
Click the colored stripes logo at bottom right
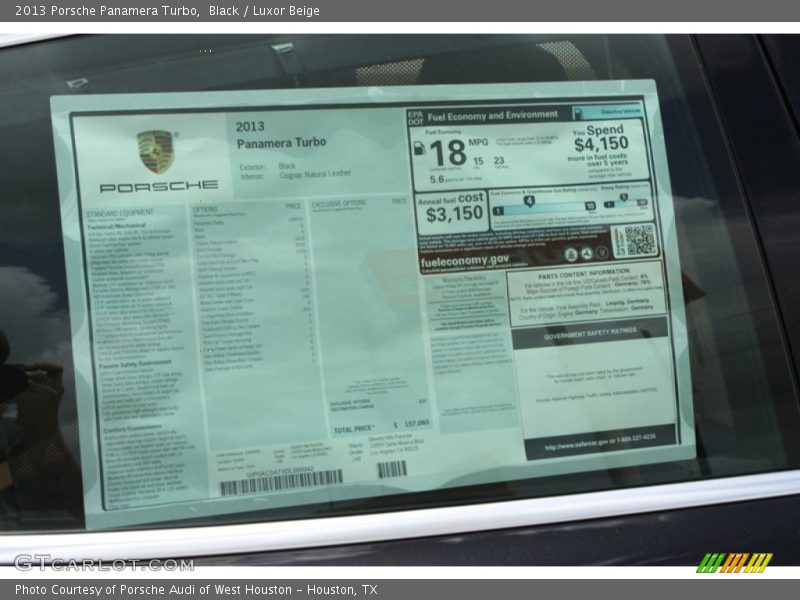click(x=735, y=563)
